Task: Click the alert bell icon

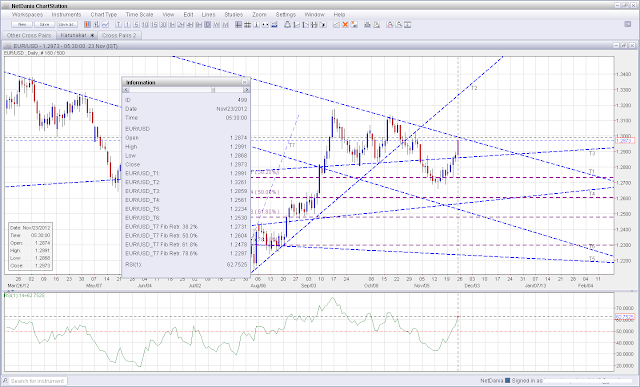Action: pyautogui.click(x=287, y=24)
